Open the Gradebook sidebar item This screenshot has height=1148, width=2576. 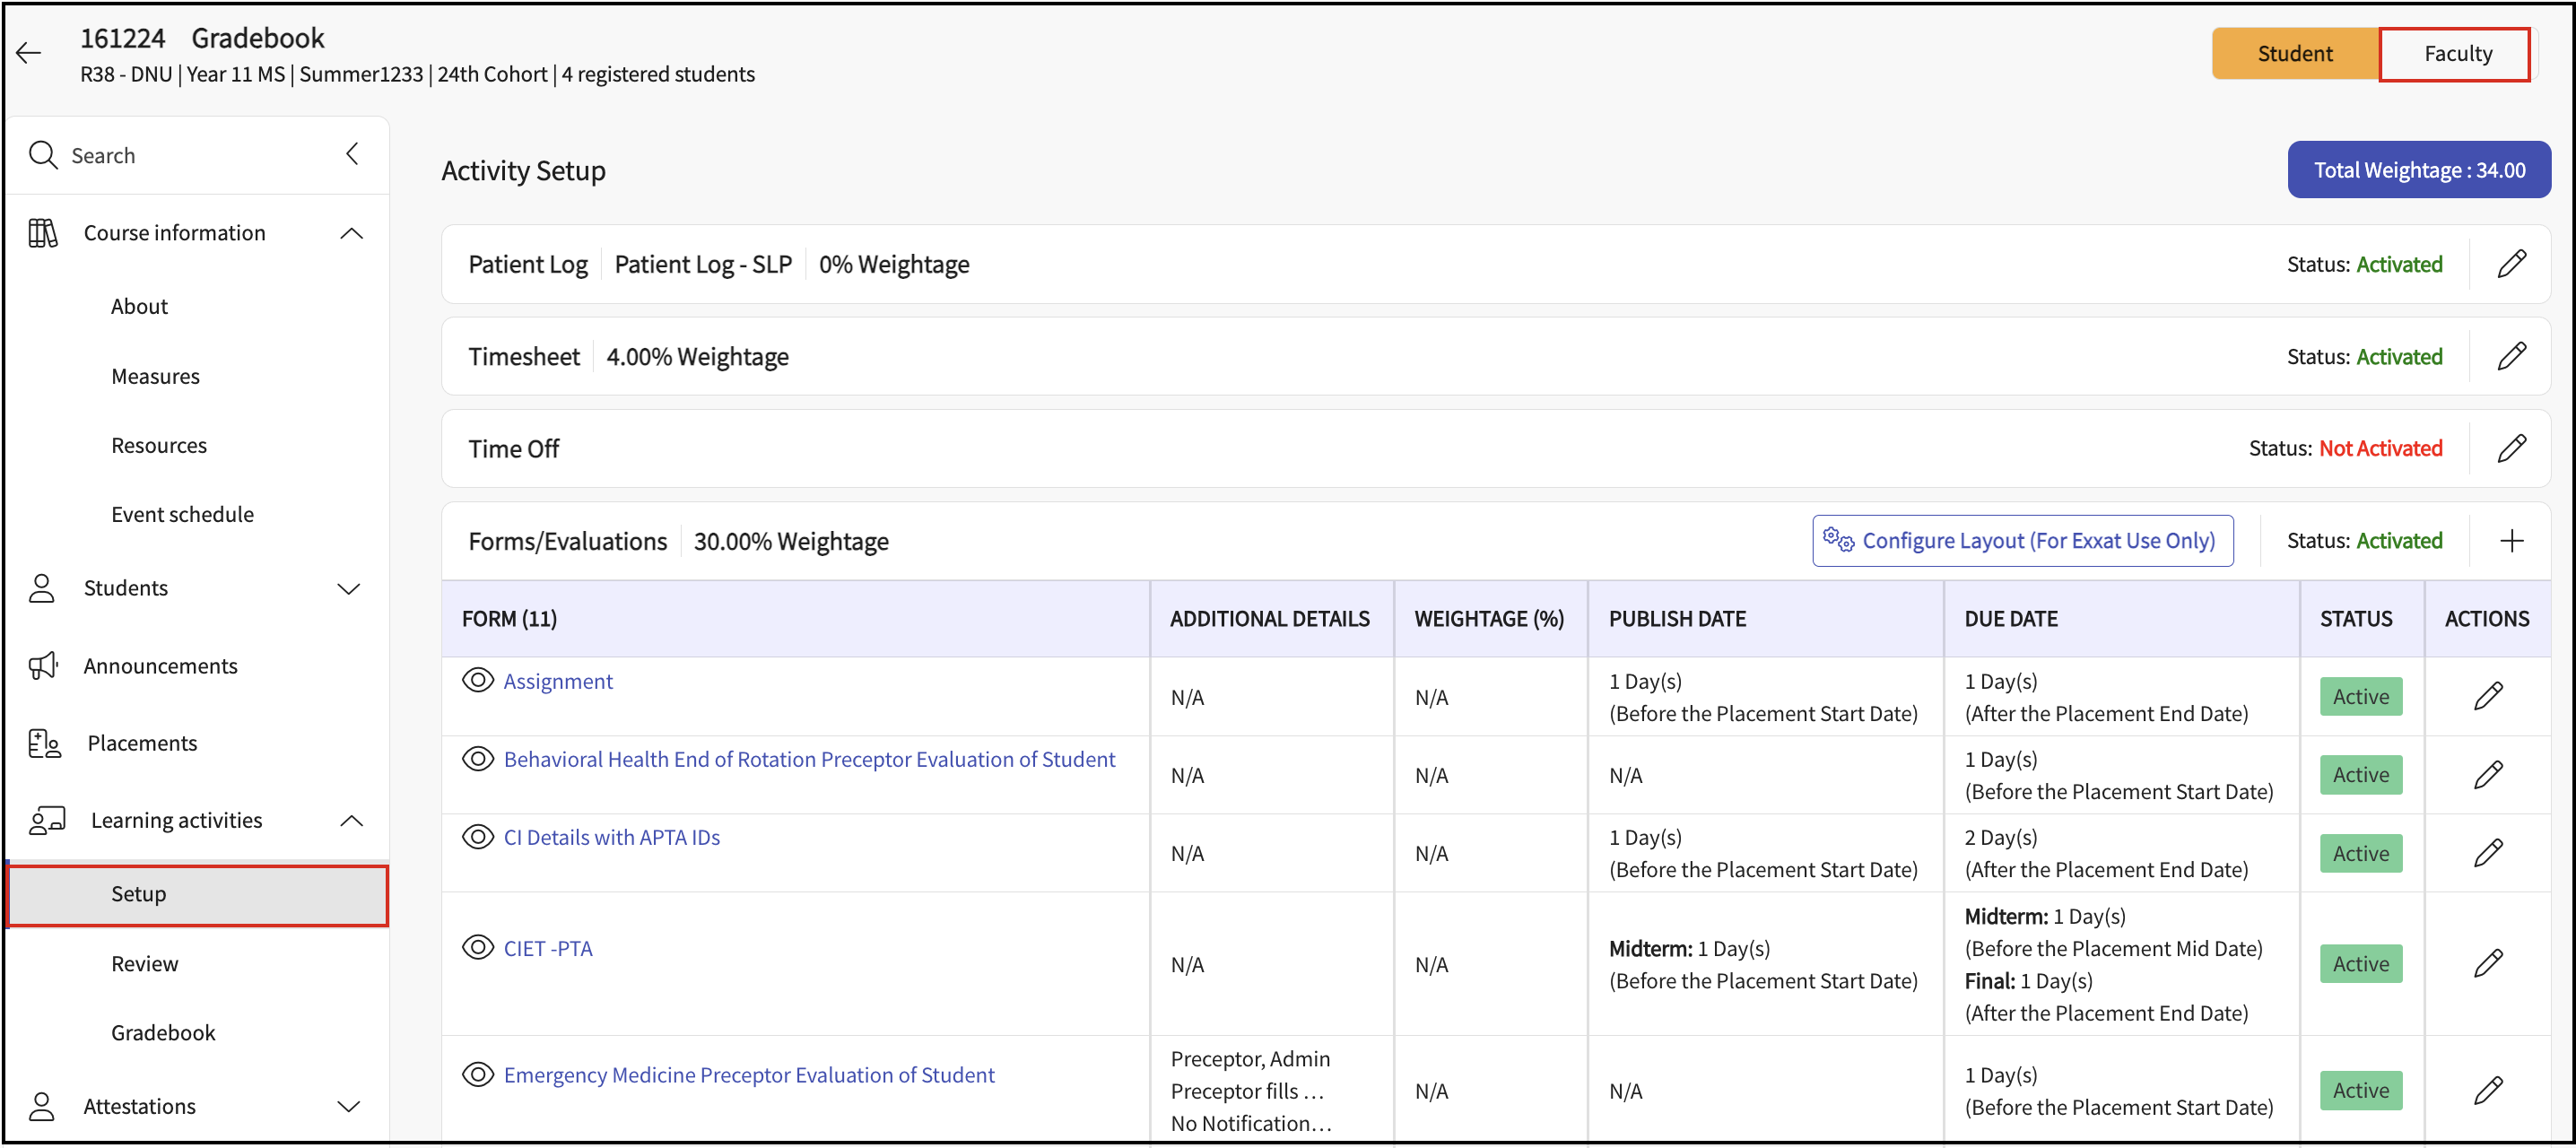163,1033
